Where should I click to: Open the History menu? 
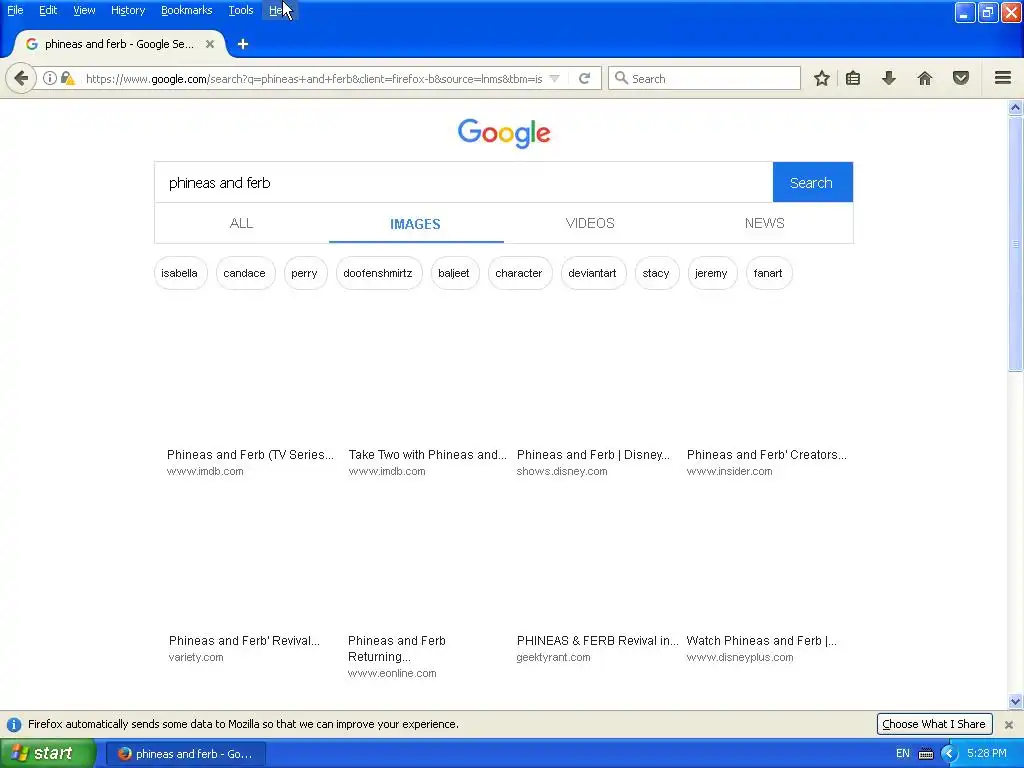pos(128,10)
